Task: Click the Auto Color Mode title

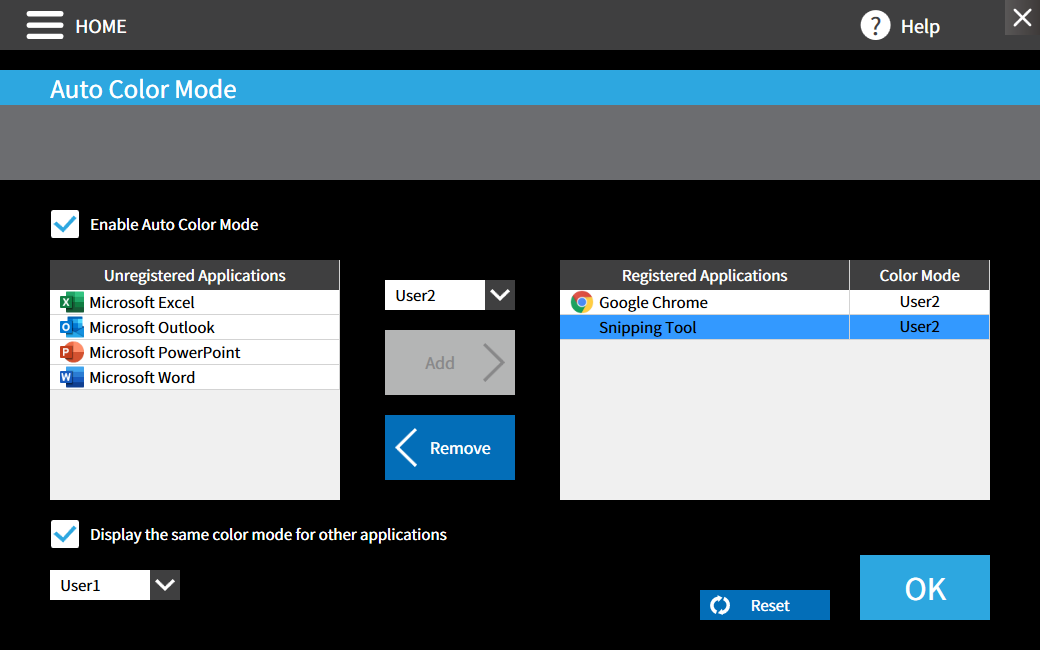Action: click(x=143, y=89)
